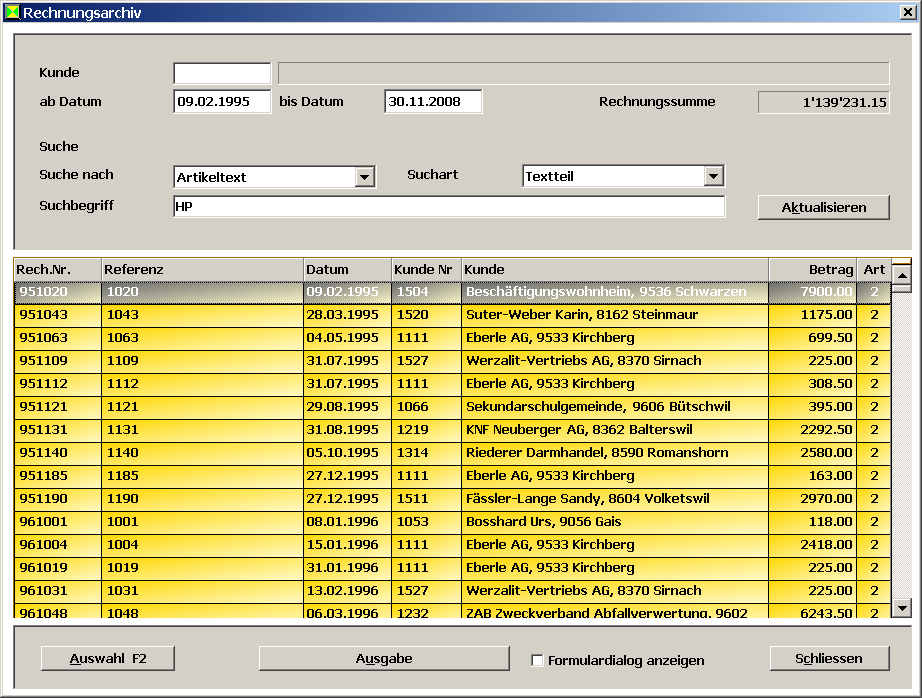Click the bis Datum field

(x=433, y=101)
